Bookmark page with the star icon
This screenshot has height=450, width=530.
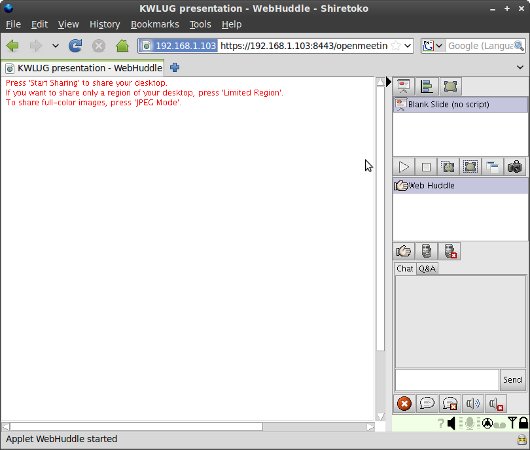coord(395,46)
